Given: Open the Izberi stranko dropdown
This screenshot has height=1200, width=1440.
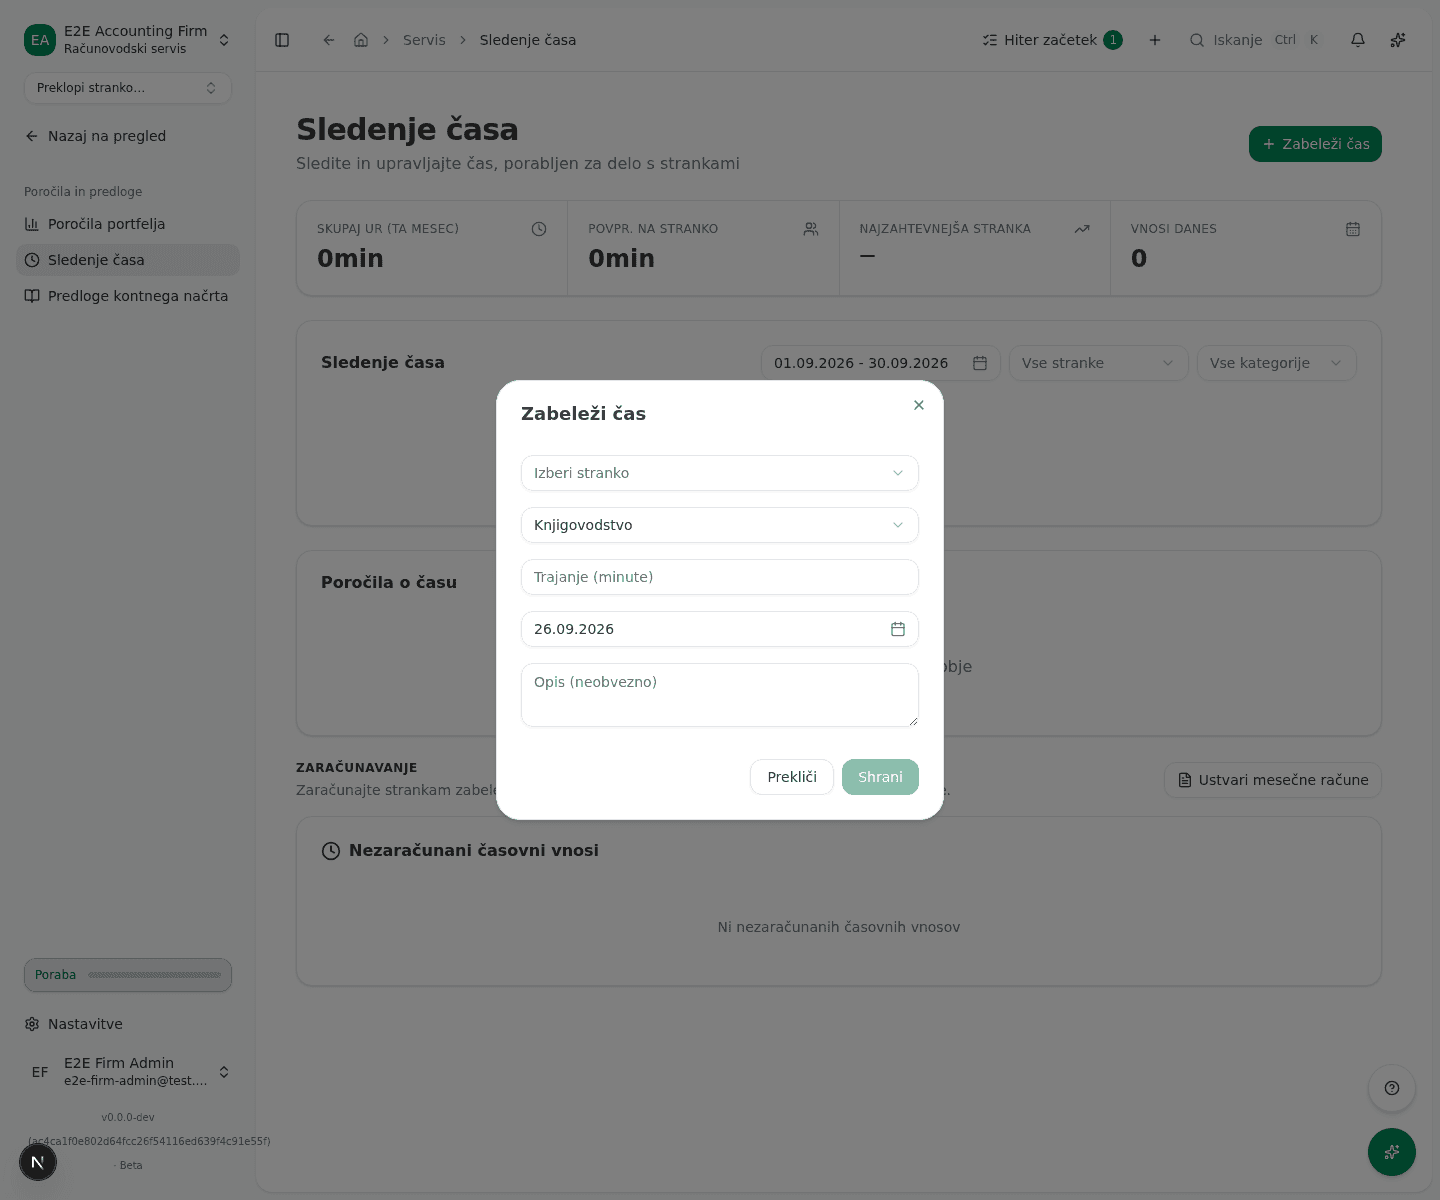Looking at the screenshot, I should (720, 473).
